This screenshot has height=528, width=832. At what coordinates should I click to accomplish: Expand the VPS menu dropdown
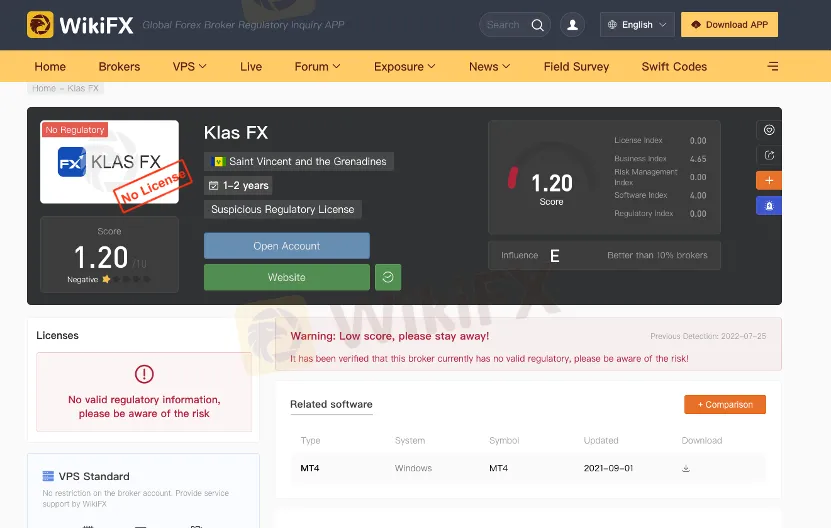[x=189, y=67]
